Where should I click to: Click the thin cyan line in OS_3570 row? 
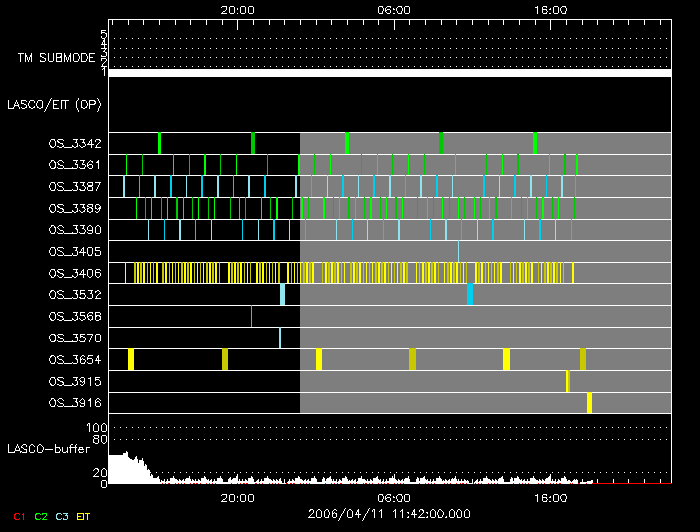click(280, 337)
